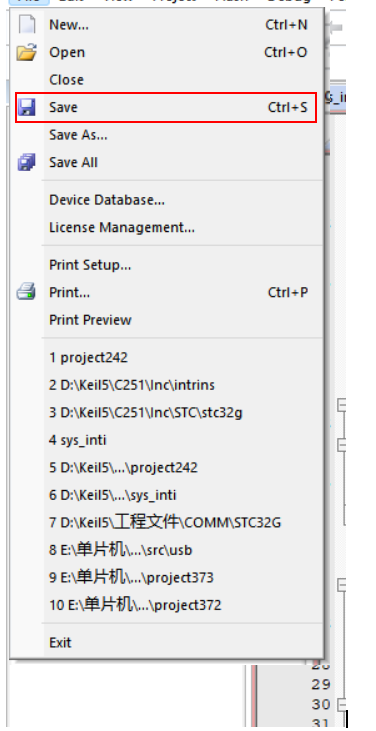Click the New file page icon
This screenshot has width=376, height=731.
click(x=27, y=24)
